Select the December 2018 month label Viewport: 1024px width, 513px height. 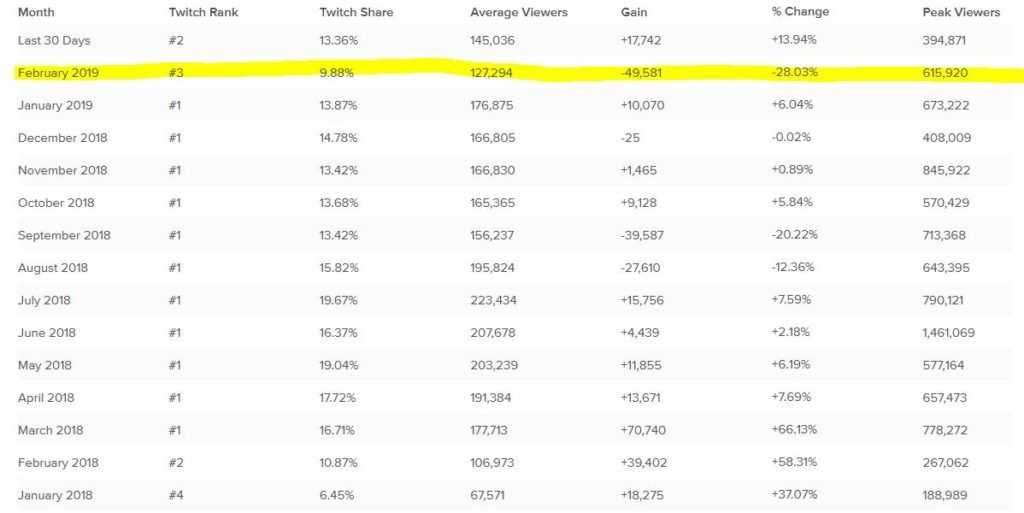63,138
